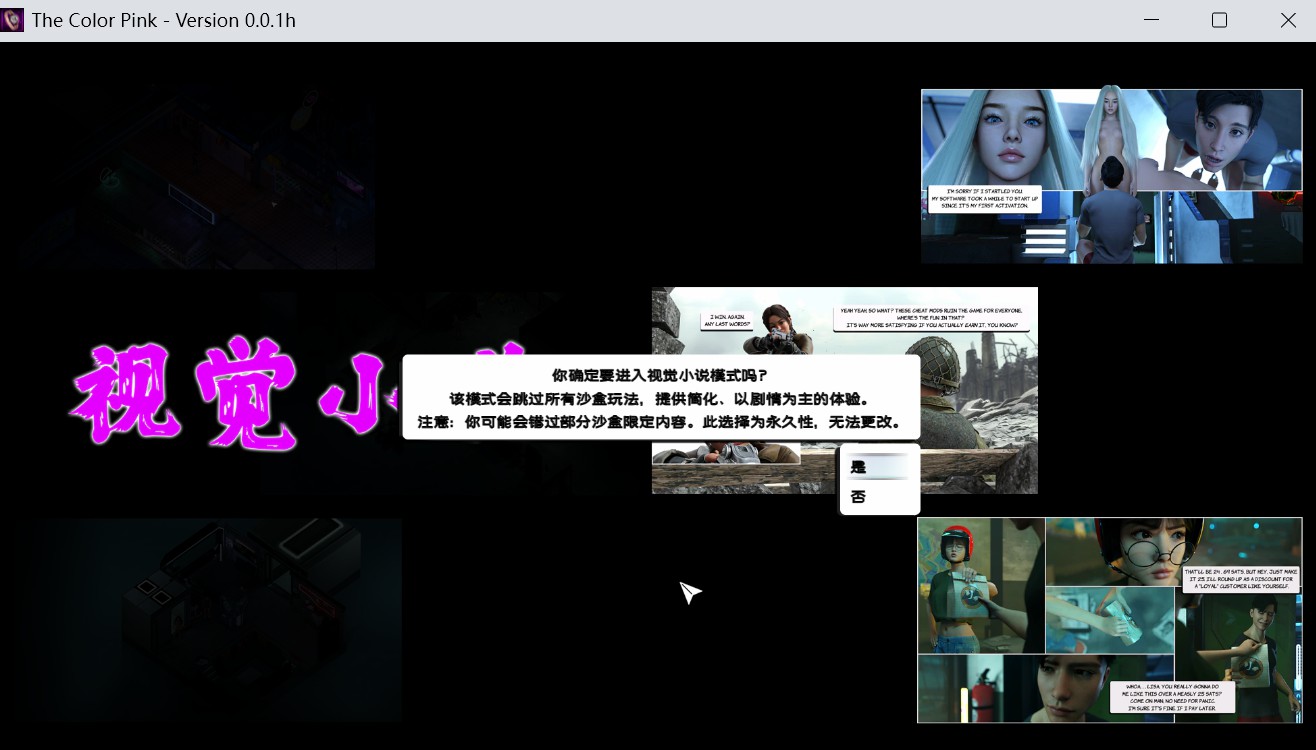This screenshot has height=750, width=1316.
Task: Click the confirmation dialog question 你确定要进入视觉小说模式吗
Action: point(660,375)
